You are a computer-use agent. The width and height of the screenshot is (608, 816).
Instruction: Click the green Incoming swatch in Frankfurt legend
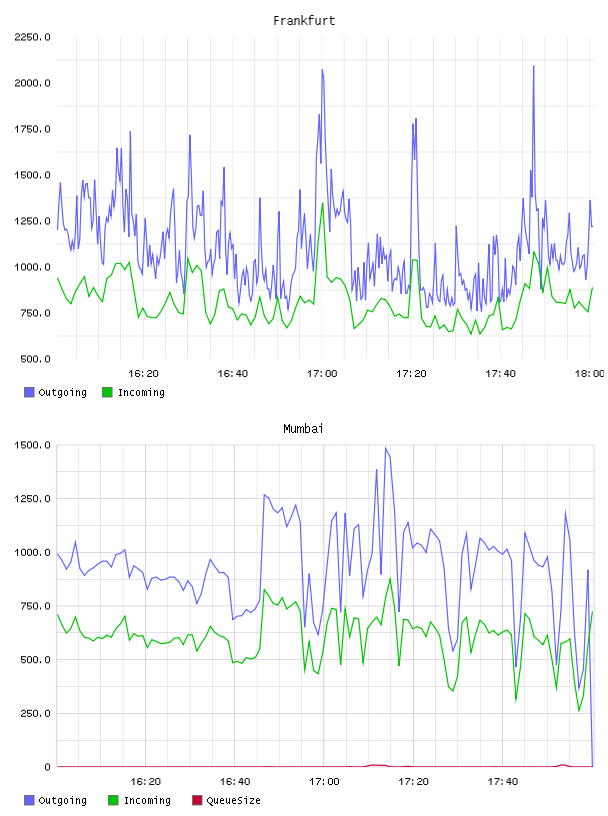107,392
